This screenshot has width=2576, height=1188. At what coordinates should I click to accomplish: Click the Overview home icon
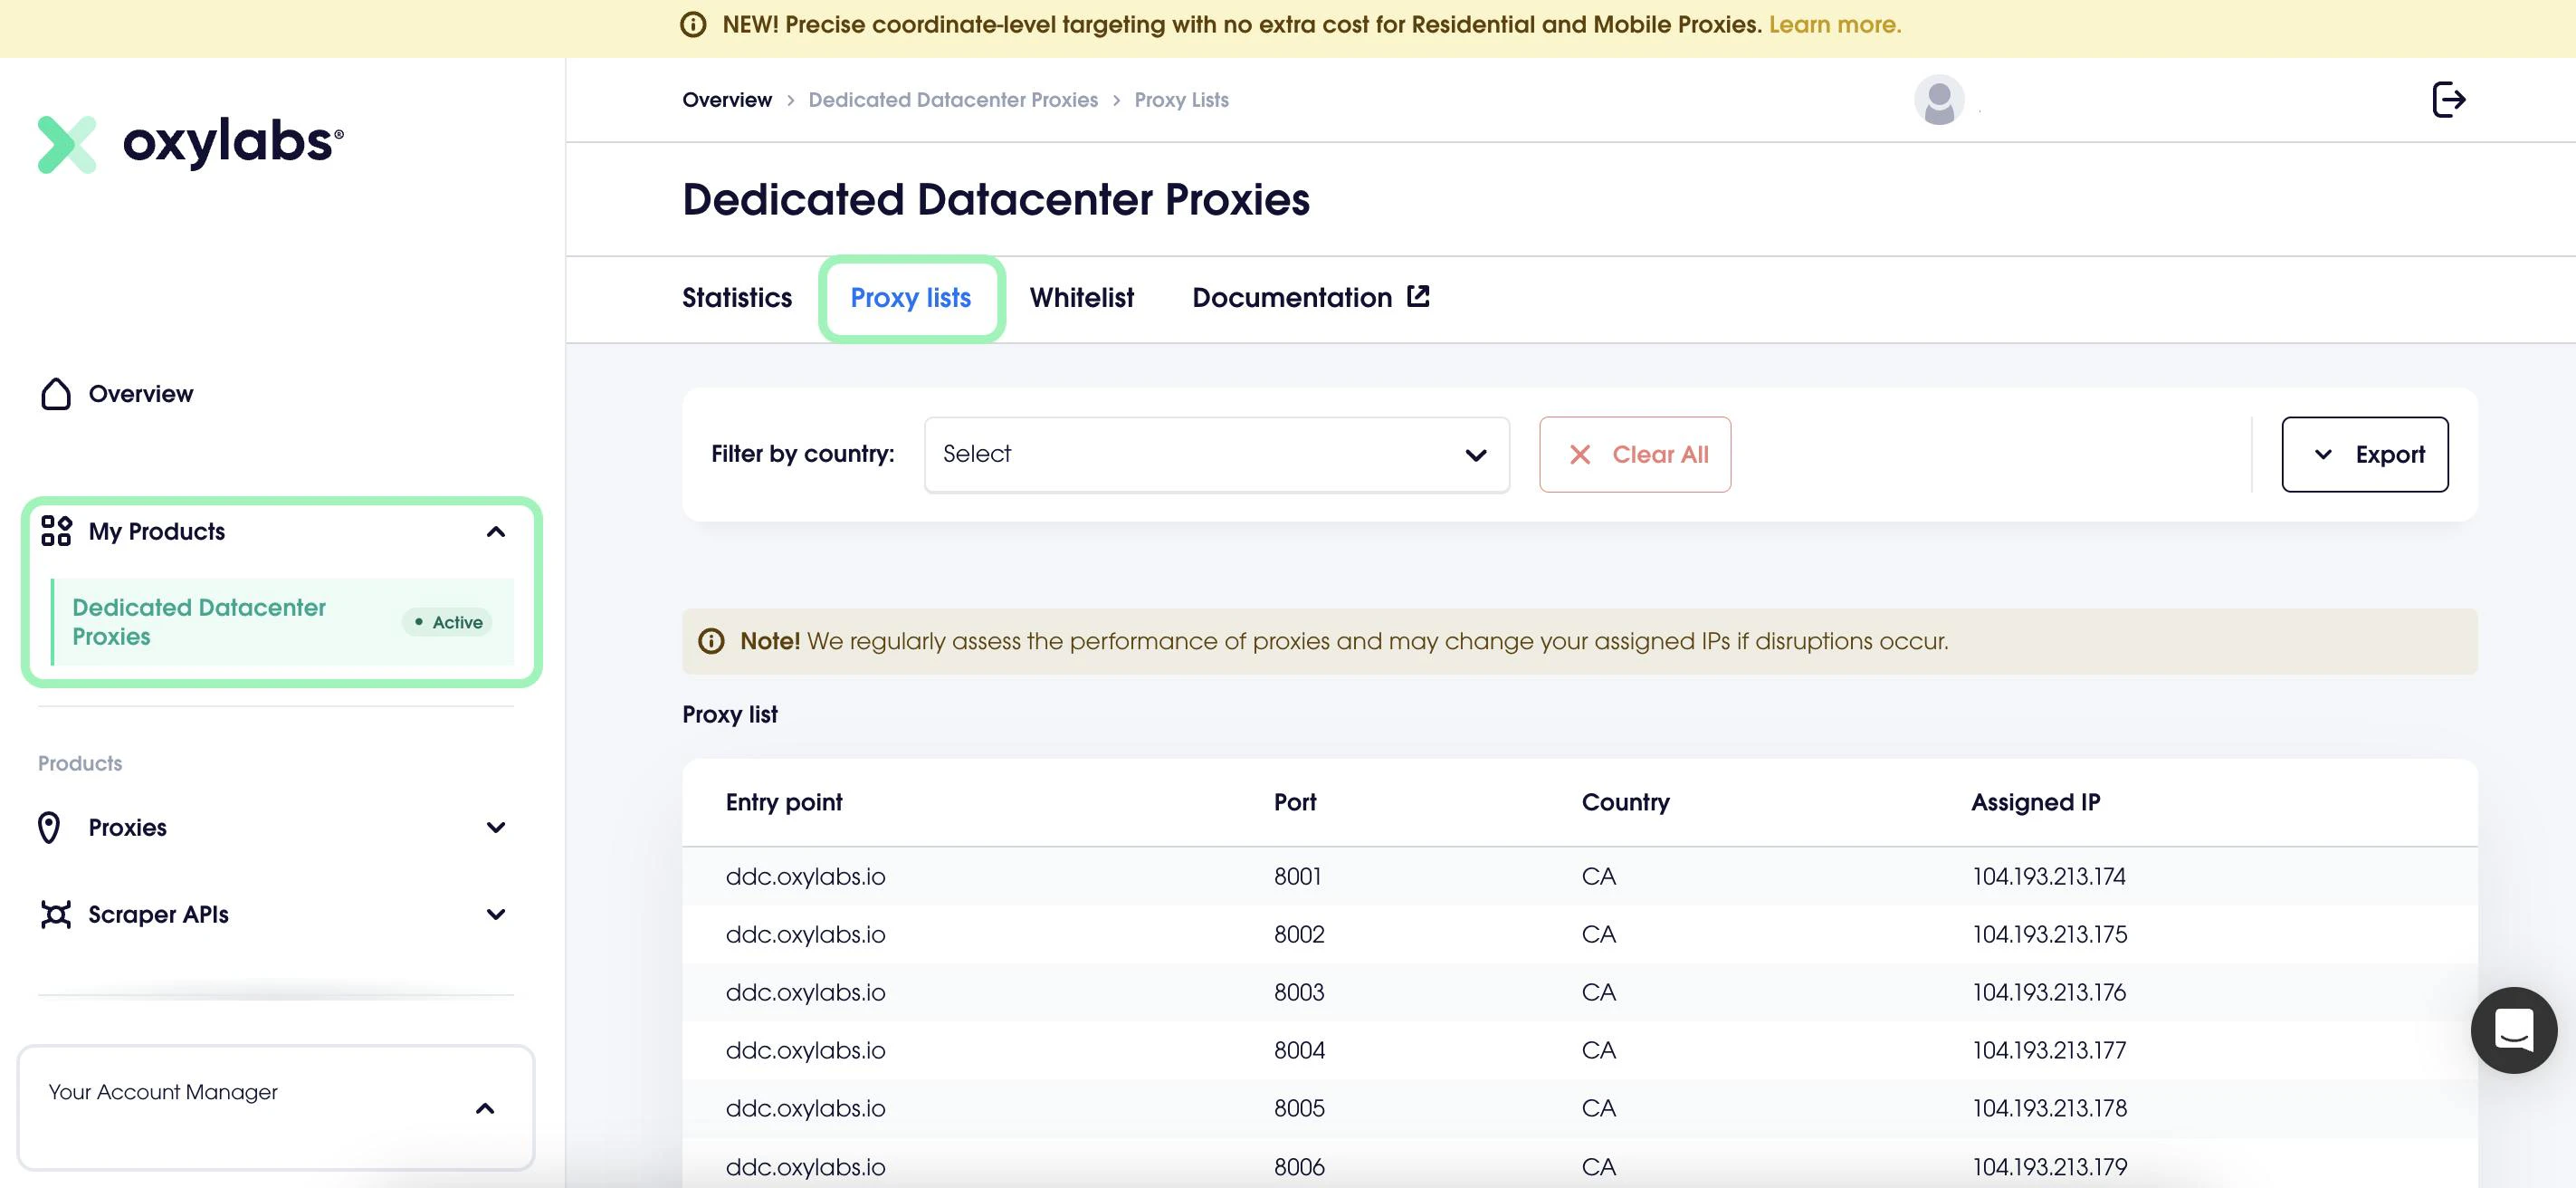[x=56, y=394]
